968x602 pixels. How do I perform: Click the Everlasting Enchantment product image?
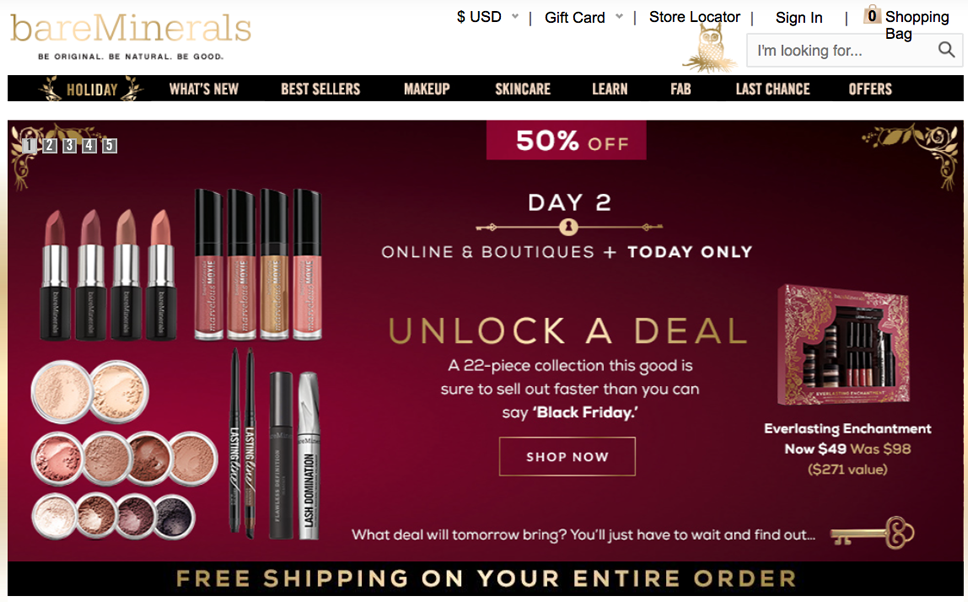(843, 345)
